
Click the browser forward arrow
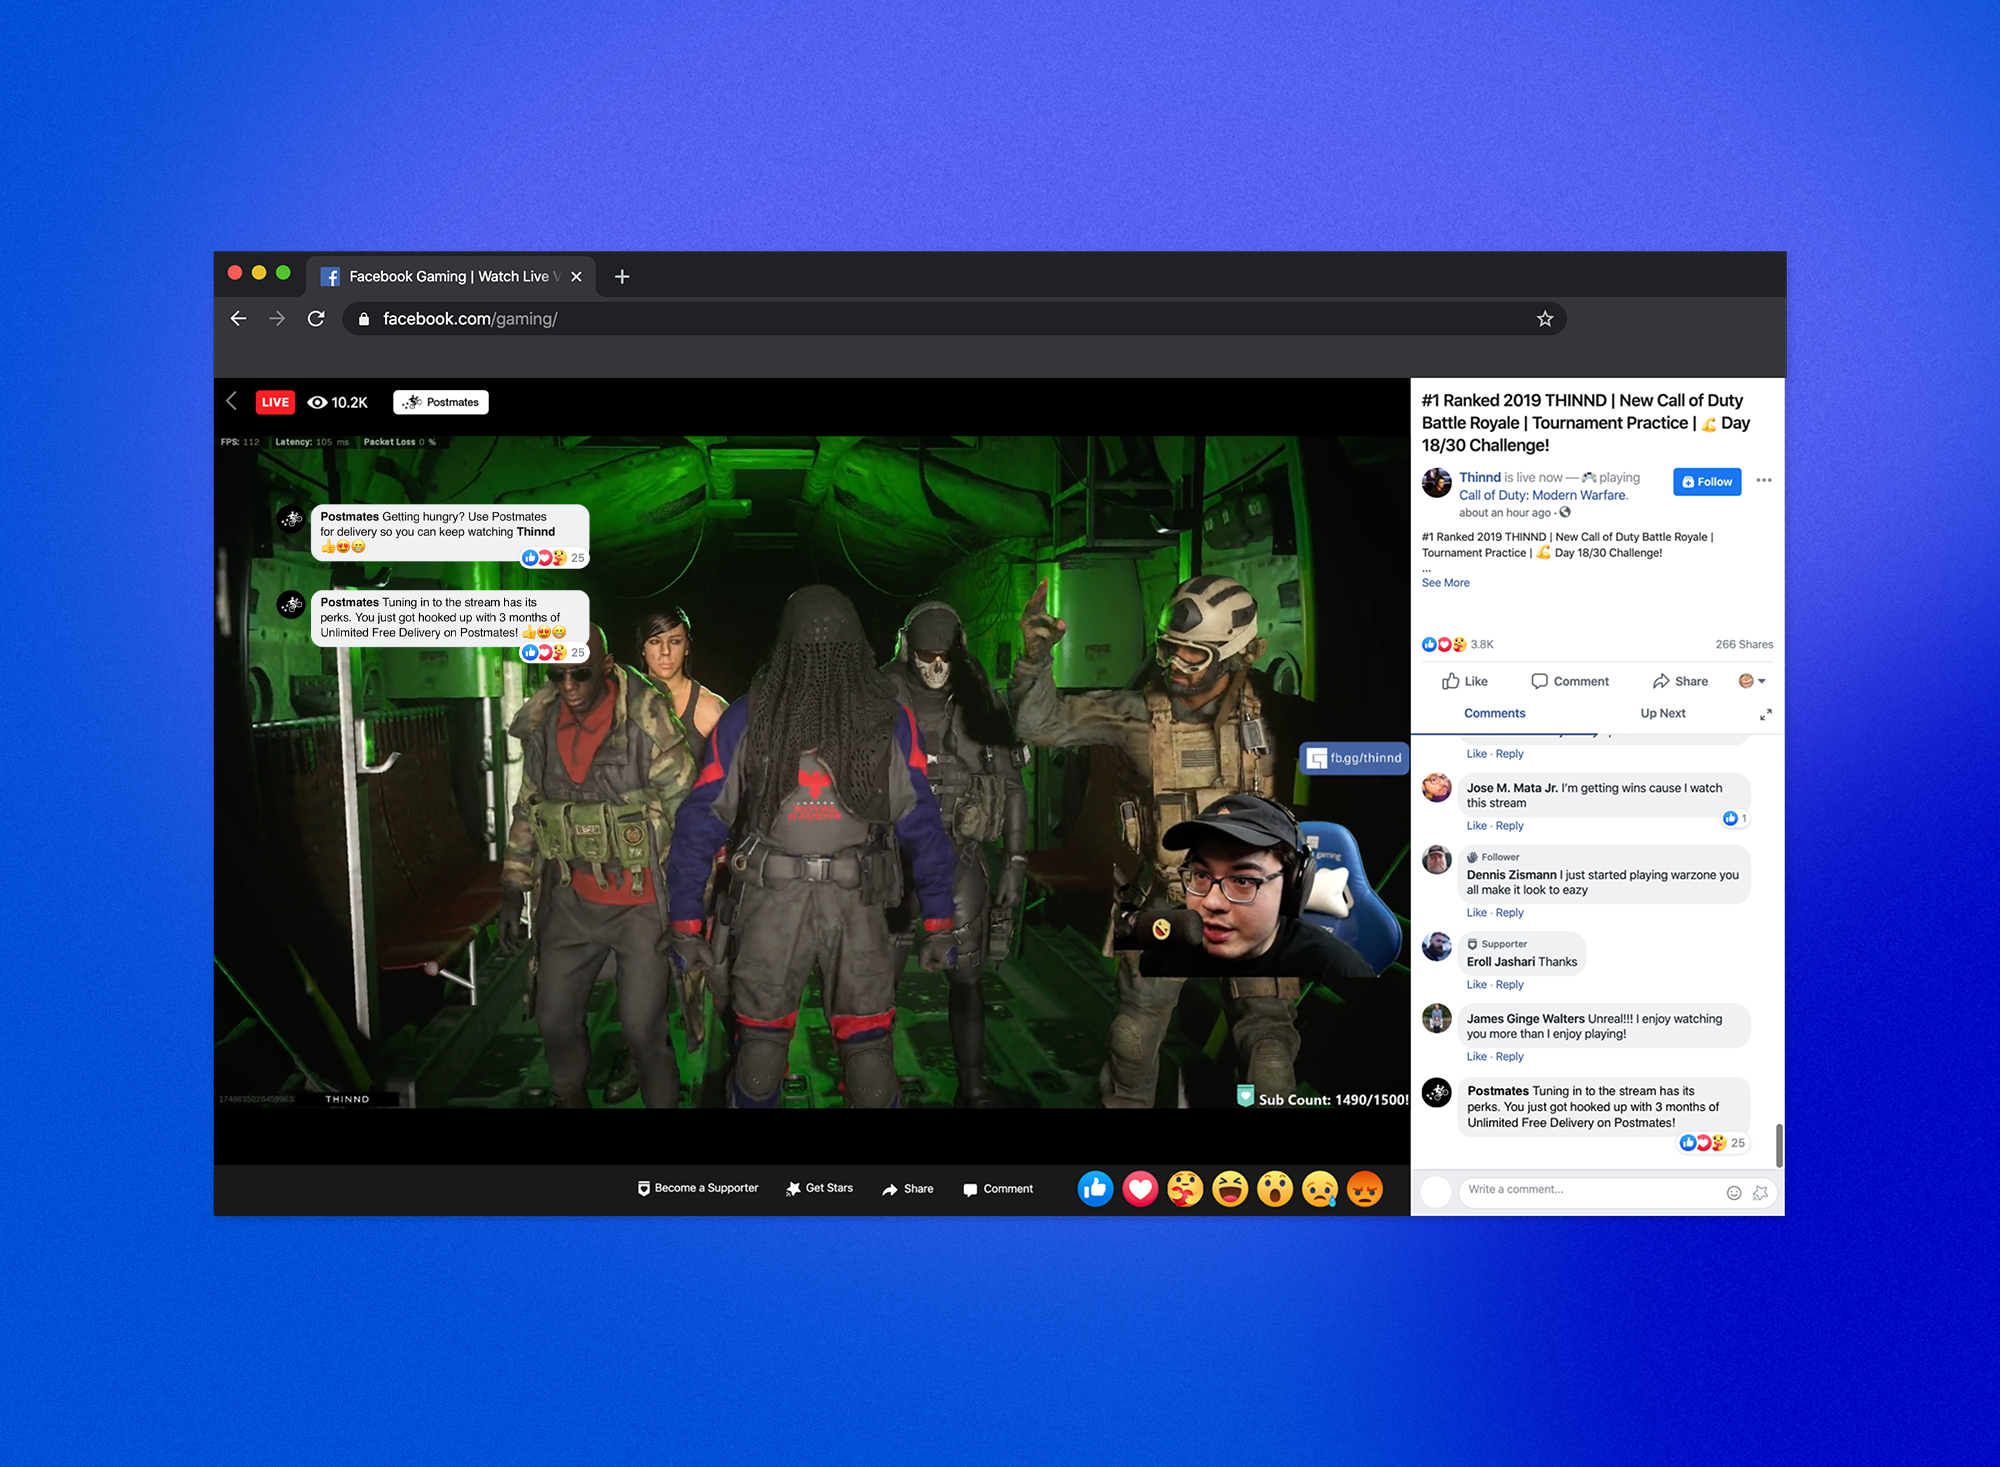(277, 318)
